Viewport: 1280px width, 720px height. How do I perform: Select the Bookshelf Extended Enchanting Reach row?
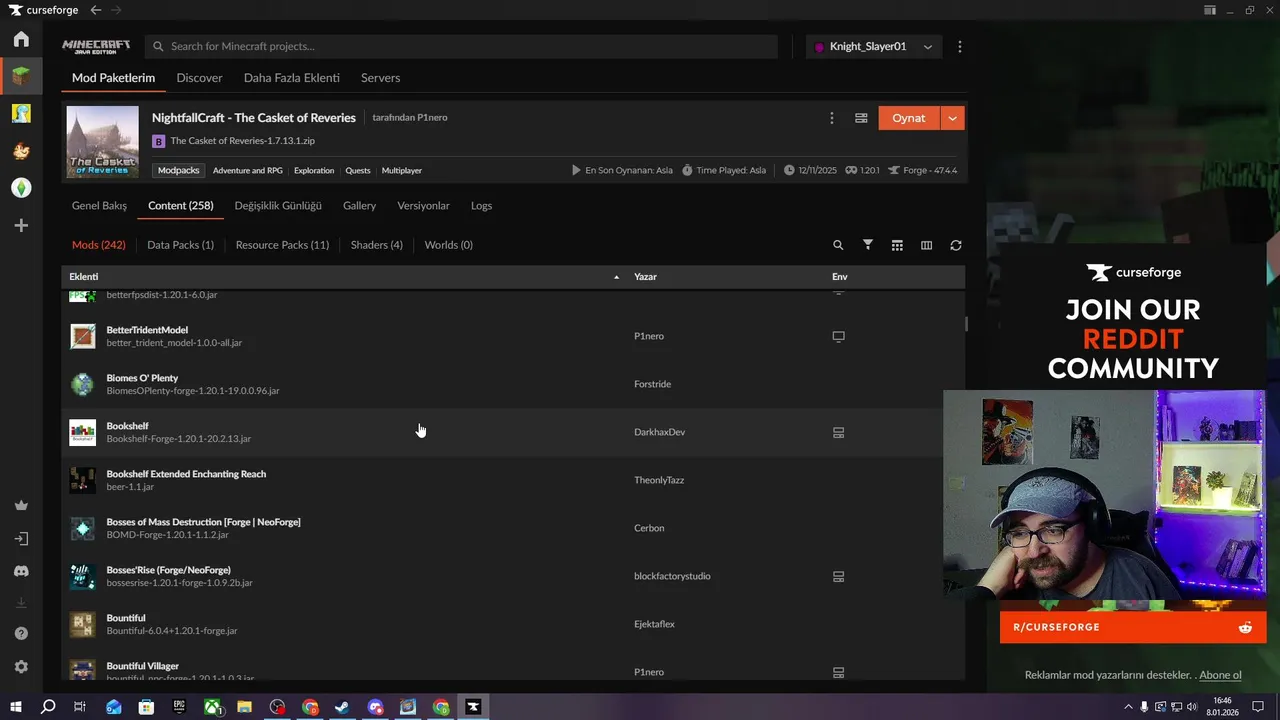click(513, 480)
